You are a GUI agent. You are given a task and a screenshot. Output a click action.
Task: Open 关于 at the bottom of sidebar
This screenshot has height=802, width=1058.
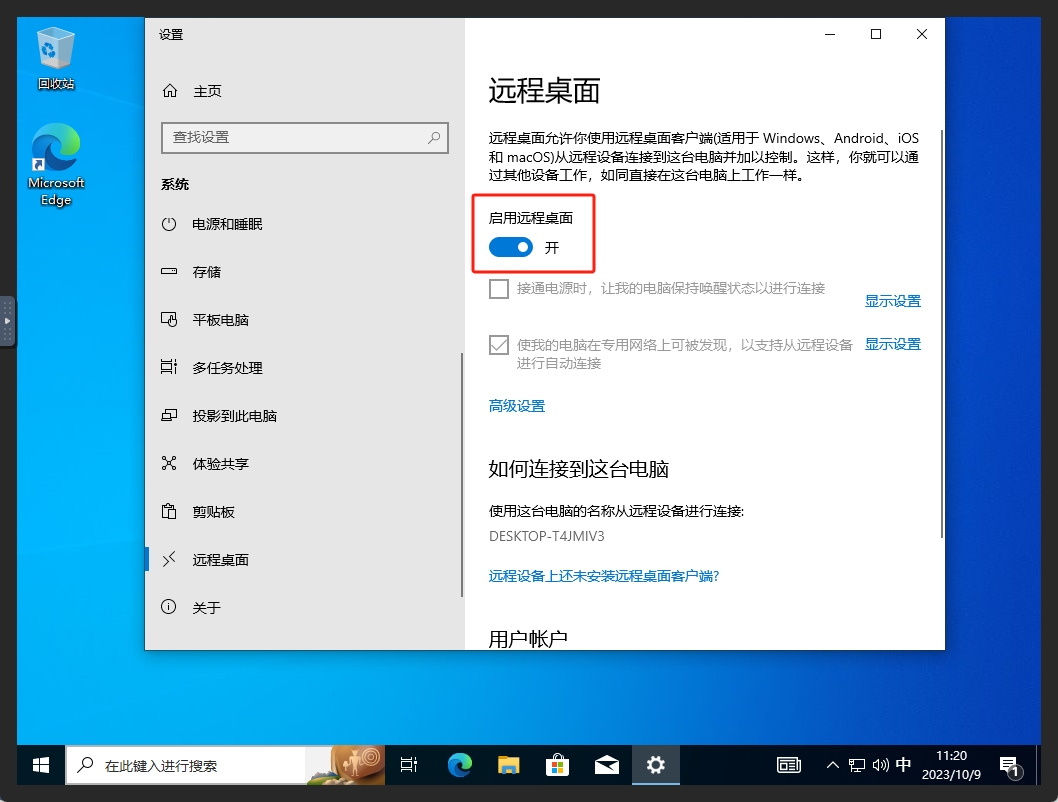(208, 607)
